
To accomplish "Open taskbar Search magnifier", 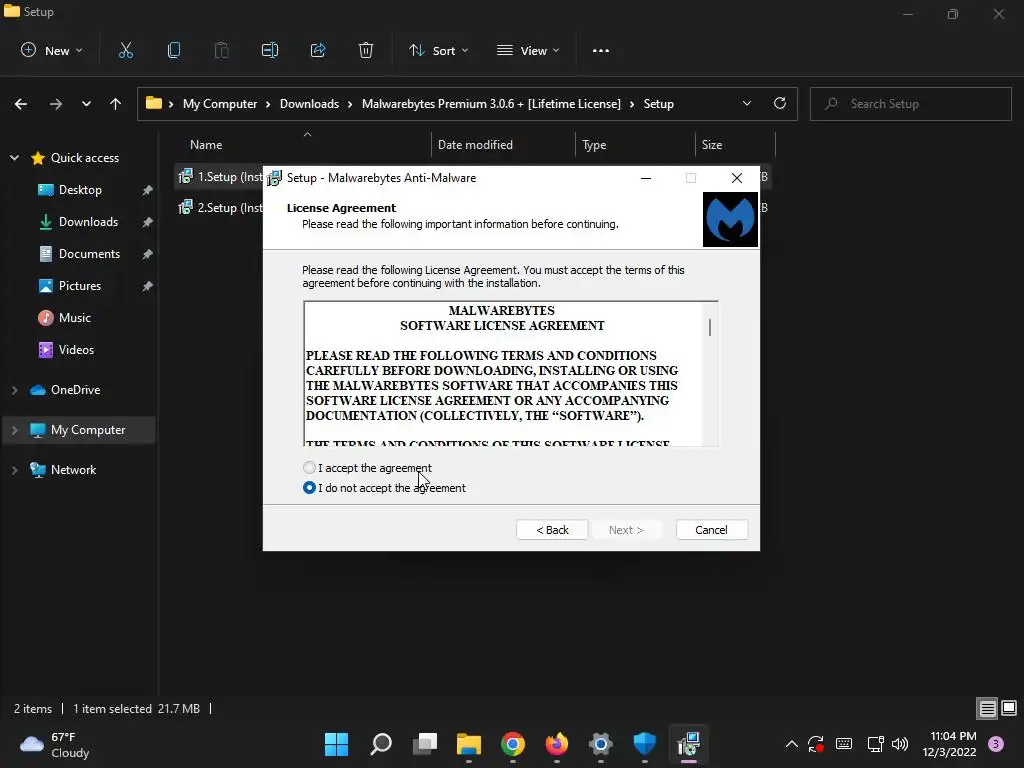I will 381,744.
